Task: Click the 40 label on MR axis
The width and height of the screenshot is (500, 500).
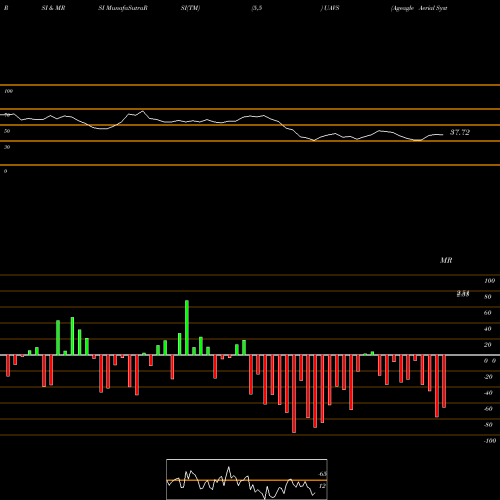Action: point(488,329)
